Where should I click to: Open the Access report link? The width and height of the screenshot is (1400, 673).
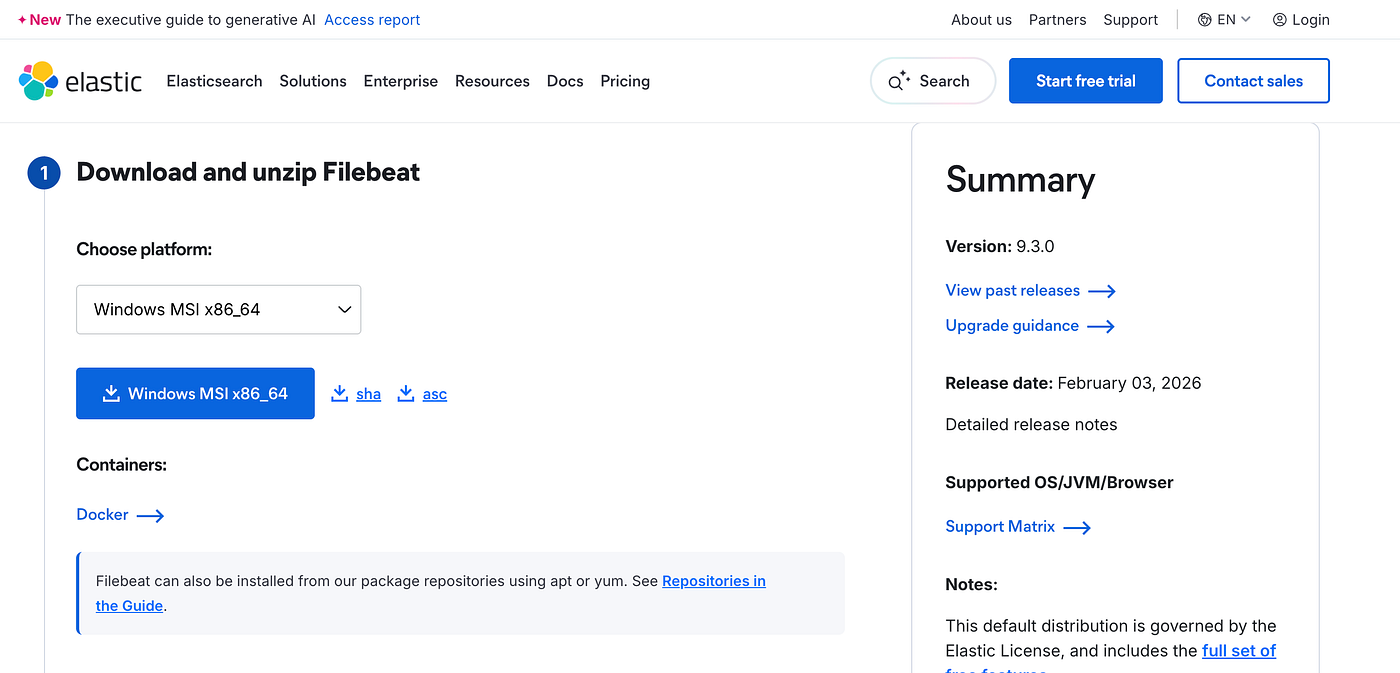[x=372, y=20]
